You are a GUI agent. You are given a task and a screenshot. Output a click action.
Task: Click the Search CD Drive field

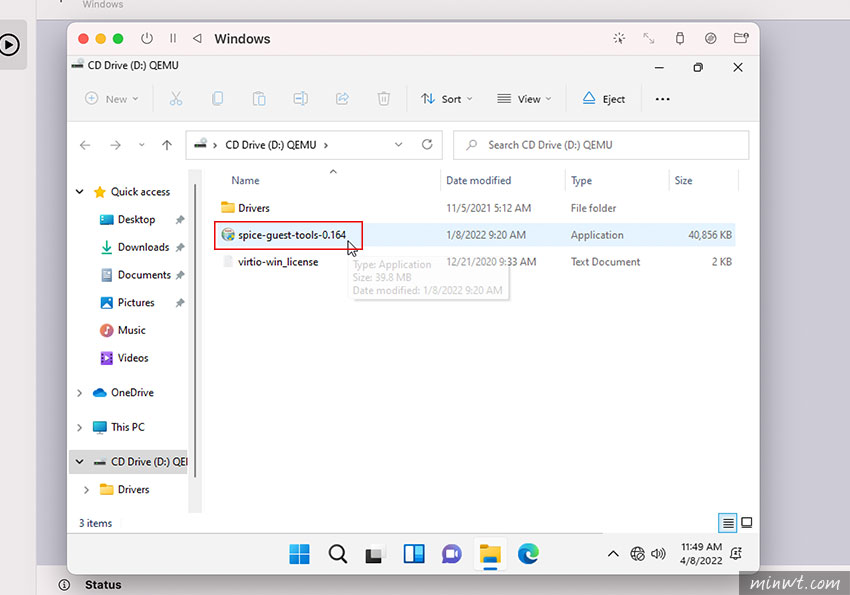click(x=601, y=145)
